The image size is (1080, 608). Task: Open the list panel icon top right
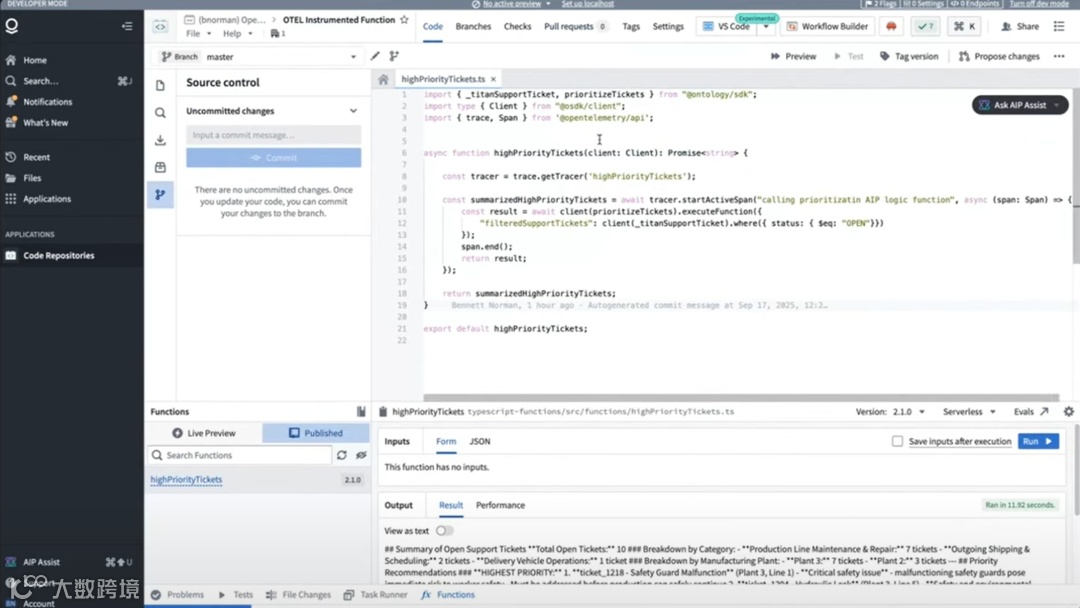[x=1059, y=26]
